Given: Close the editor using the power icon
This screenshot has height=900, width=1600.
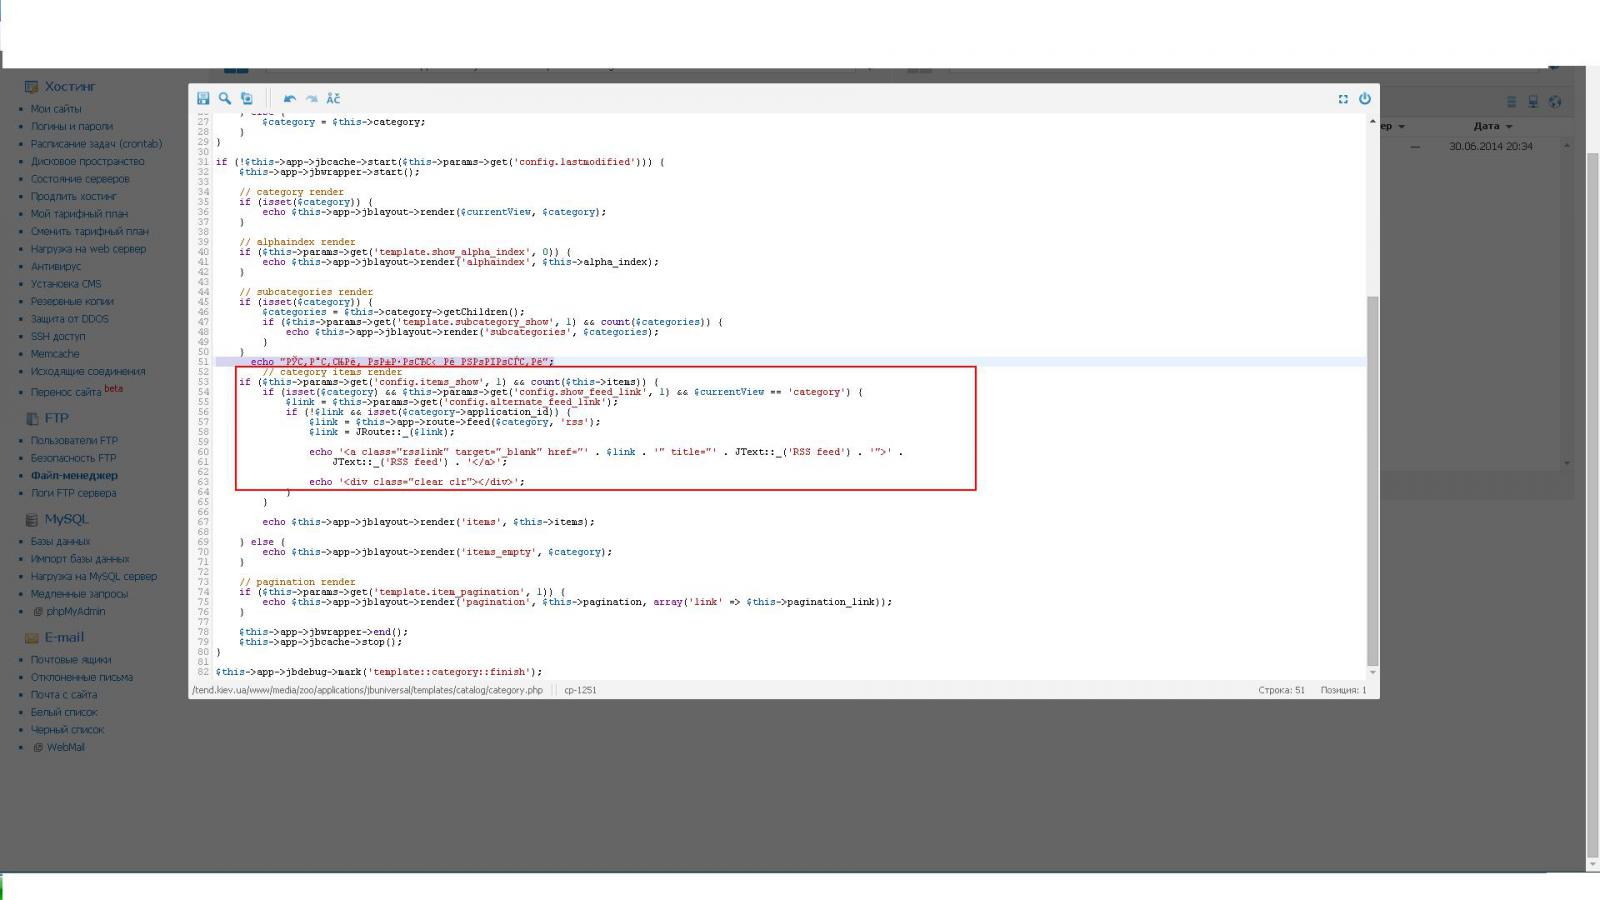Looking at the screenshot, I should coord(1364,98).
